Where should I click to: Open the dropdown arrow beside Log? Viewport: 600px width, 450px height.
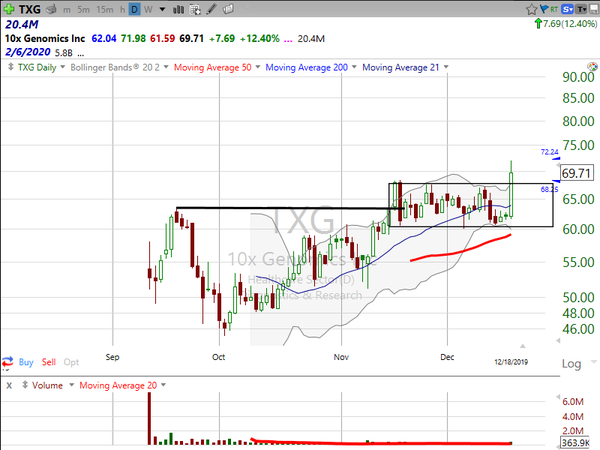593,362
